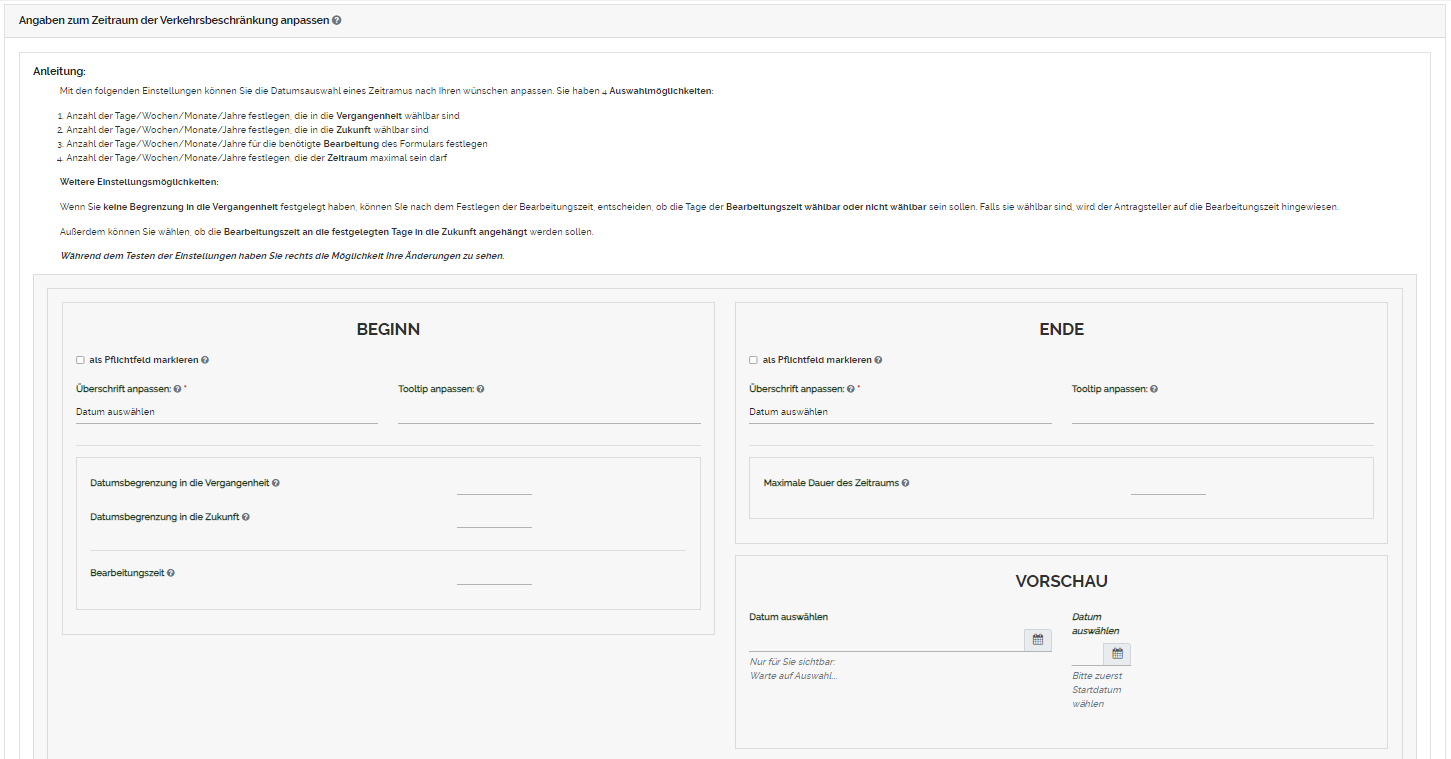Click the Vergangenheit limit number field

pos(494,487)
